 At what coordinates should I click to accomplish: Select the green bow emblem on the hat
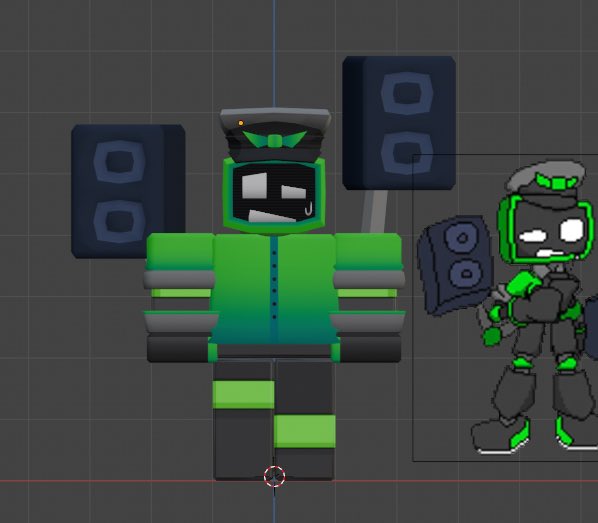pos(275,140)
